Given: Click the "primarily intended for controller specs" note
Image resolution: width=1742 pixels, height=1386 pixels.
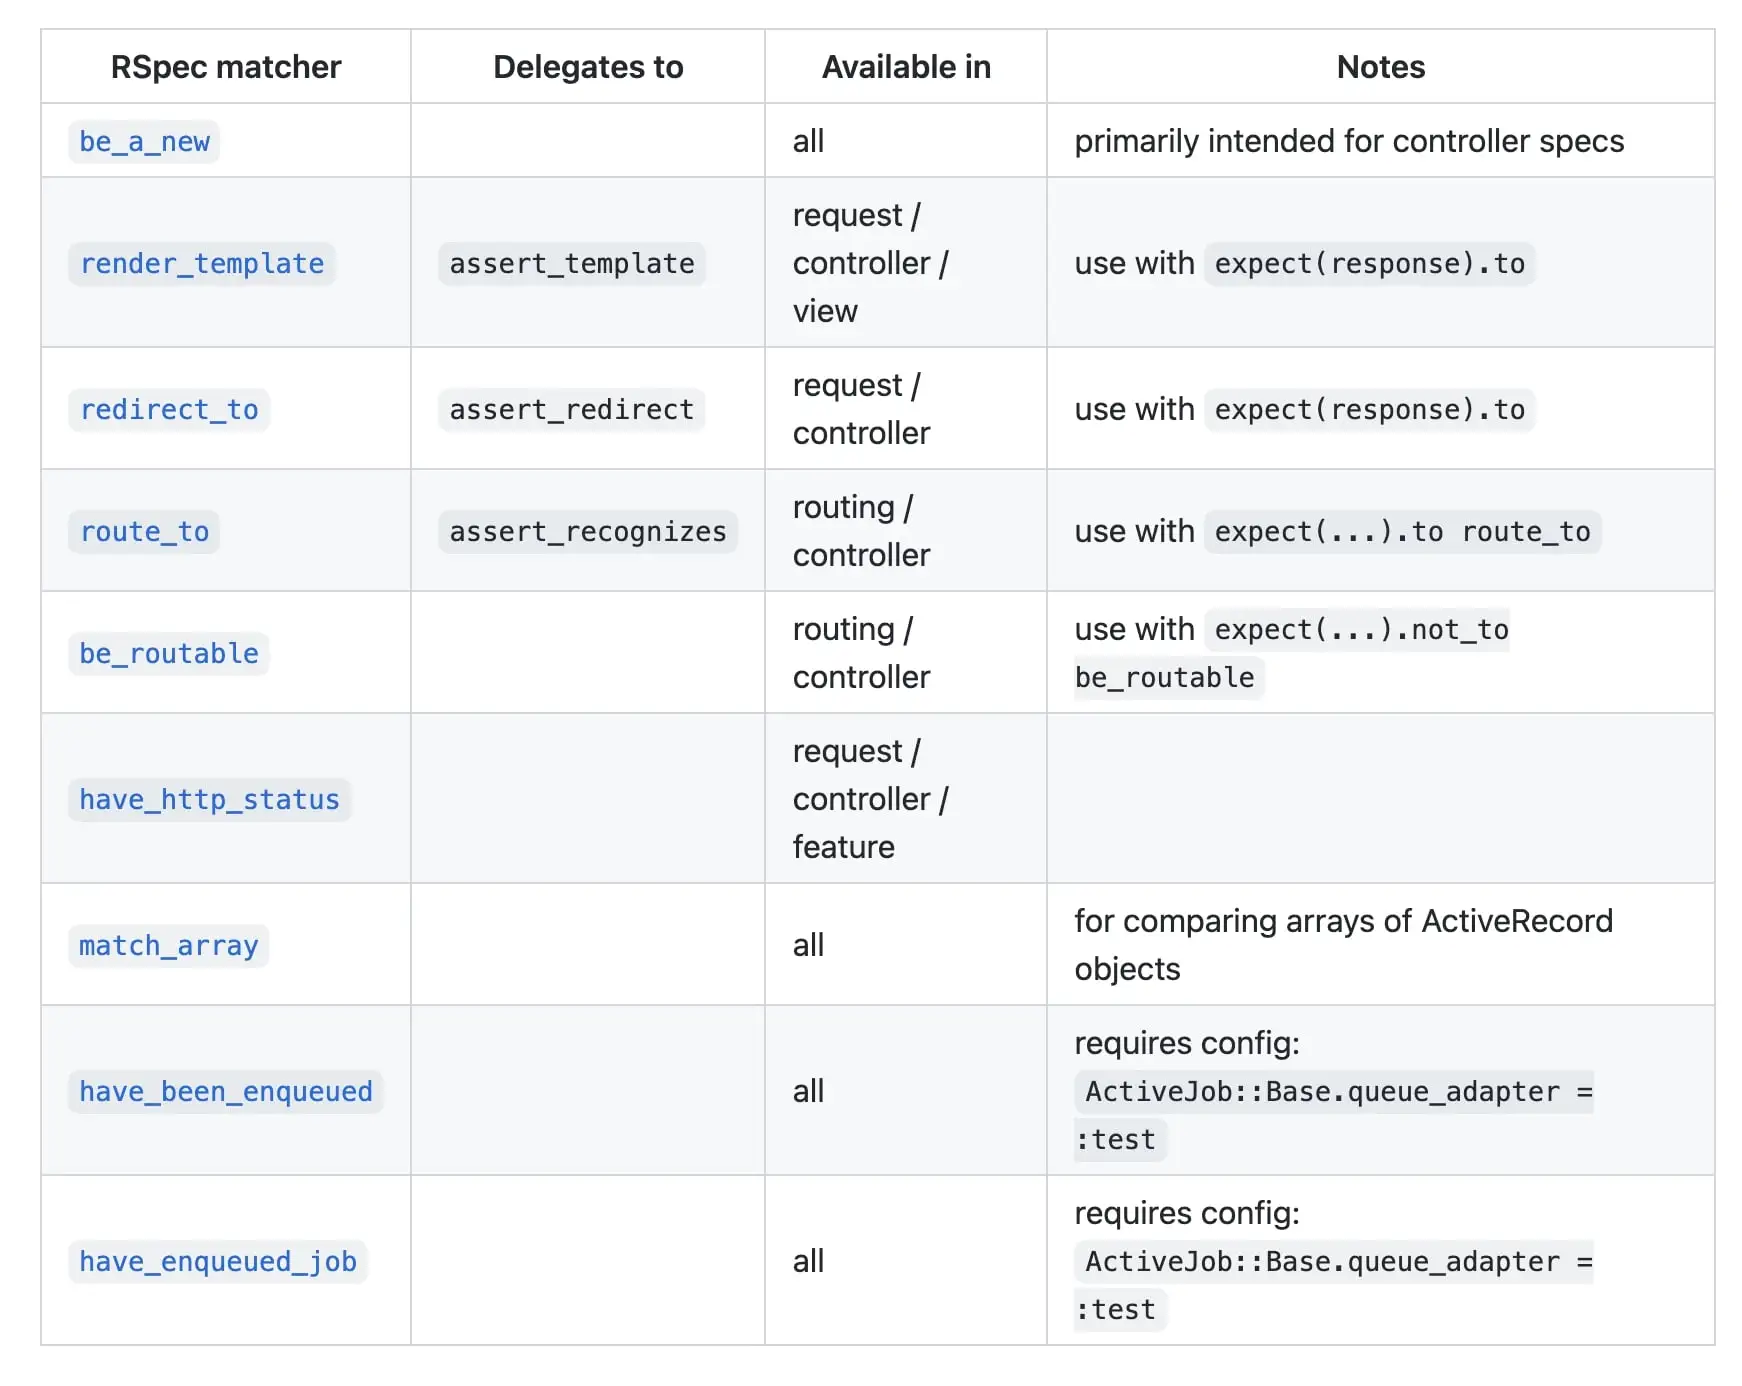Looking at the screenshot, I should 1349,142.
